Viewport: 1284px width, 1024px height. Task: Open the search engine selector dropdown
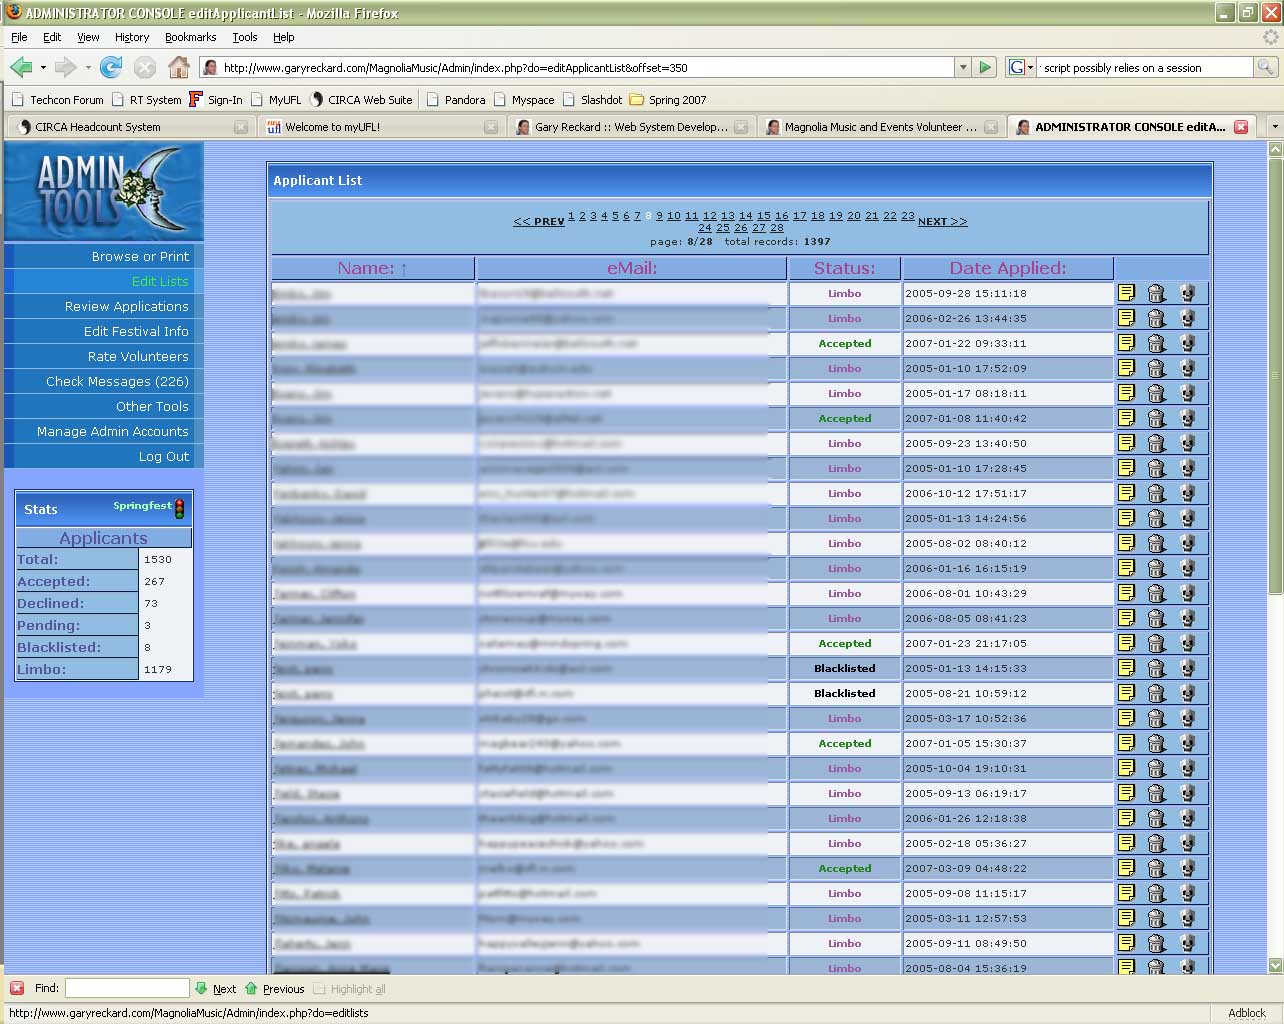coord(1021,67)
